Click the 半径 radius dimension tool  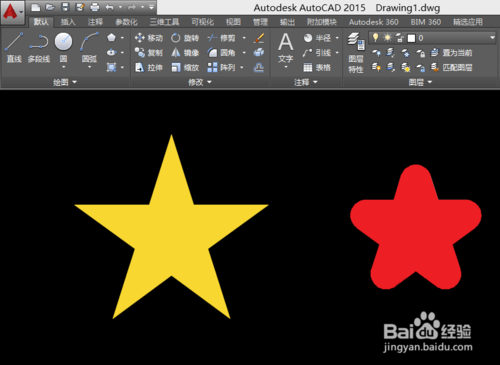click(x=317, y=38)
